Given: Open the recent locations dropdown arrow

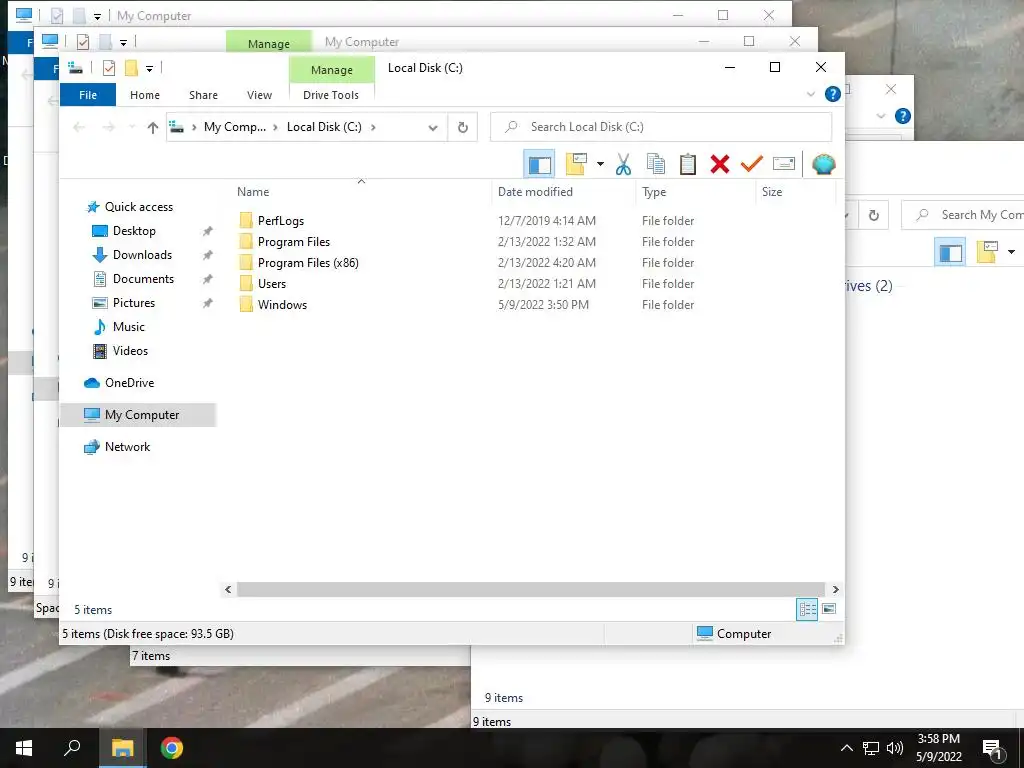Looking at the screenshot, I should pos(132,127).
